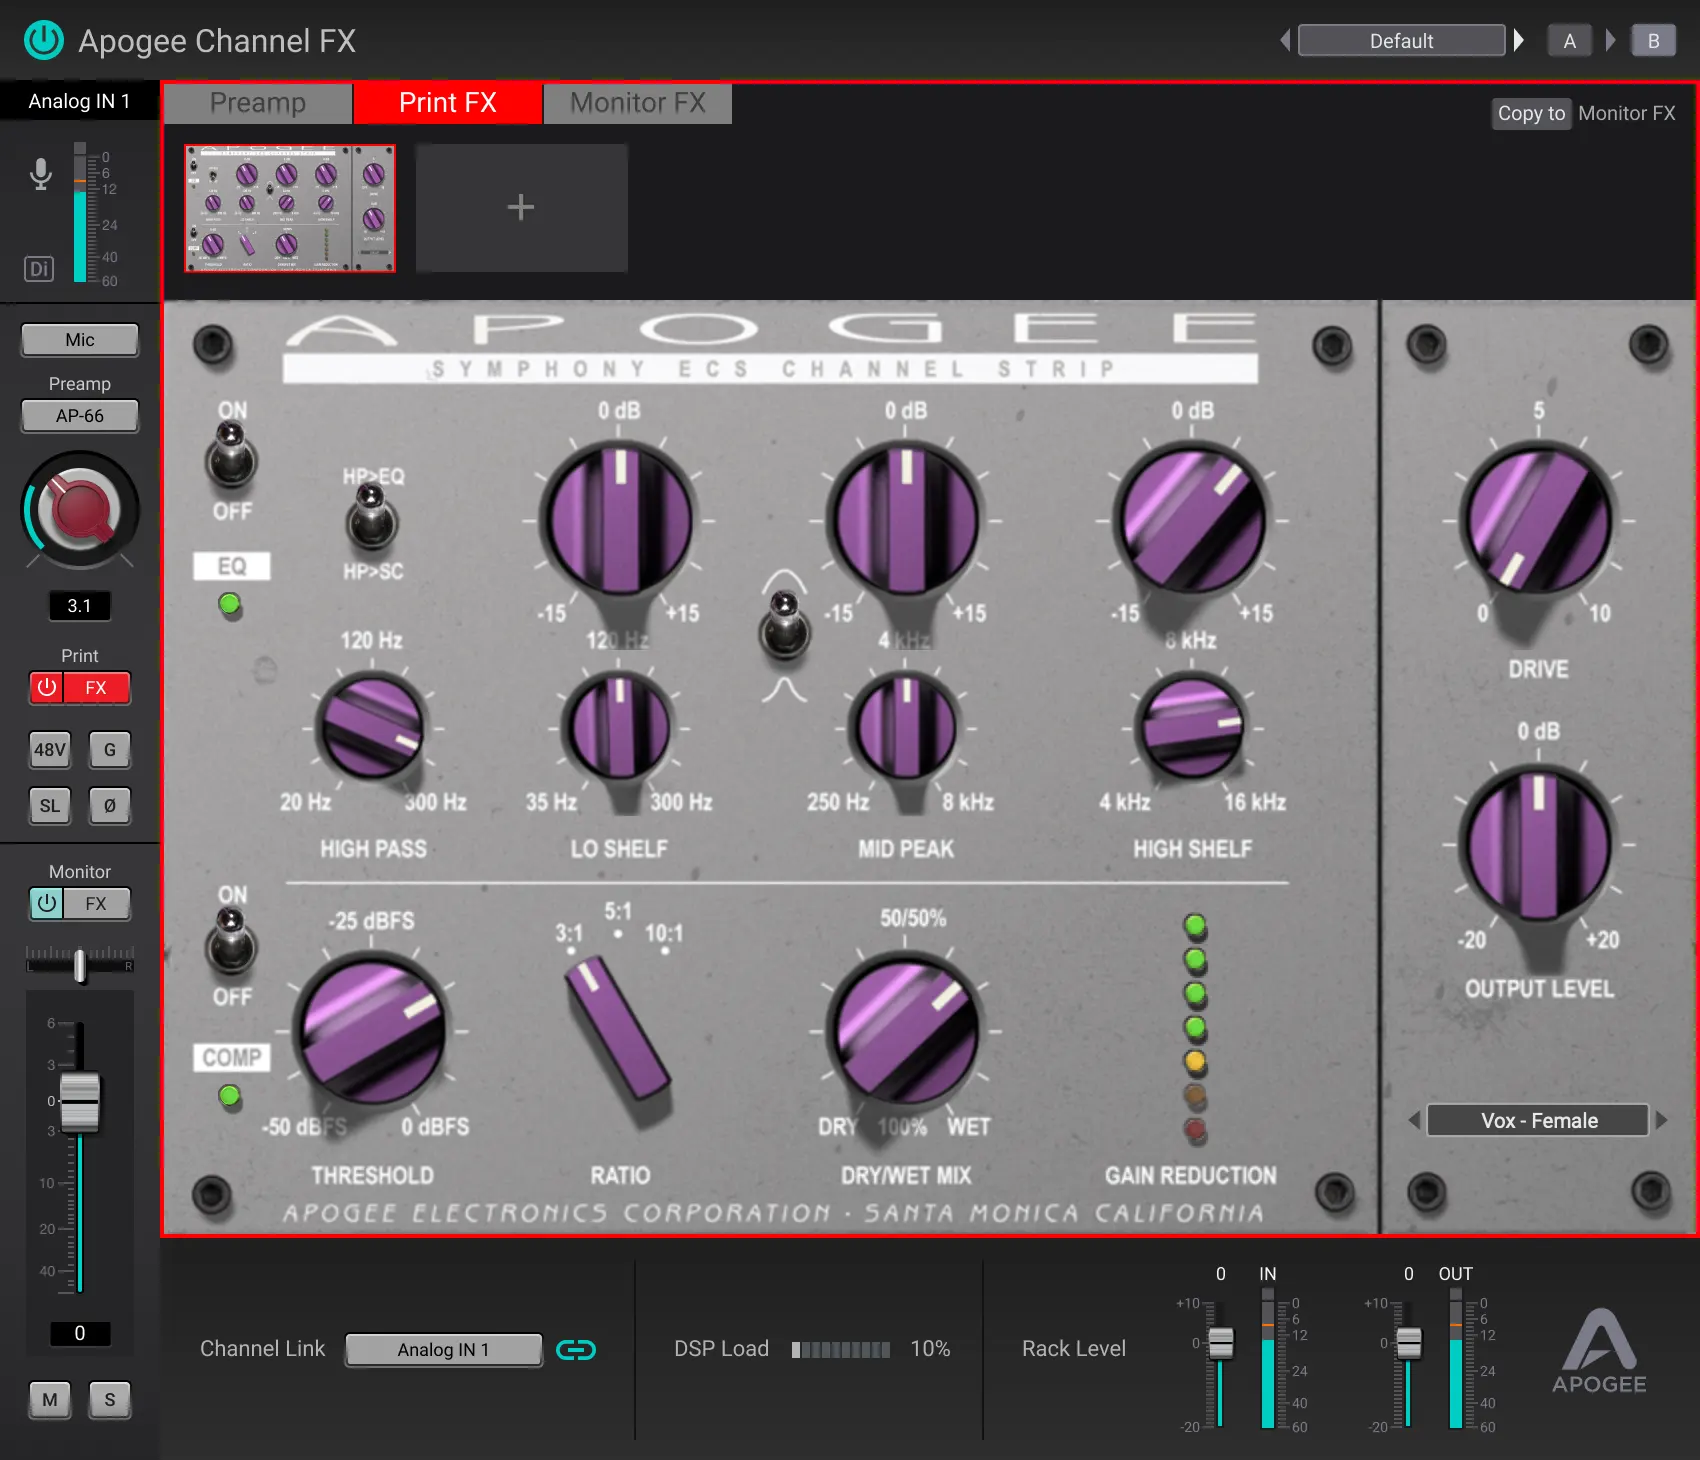Toggle the Monitor FX power icon
1700x1460 pixels.
[x=47, y=904]
